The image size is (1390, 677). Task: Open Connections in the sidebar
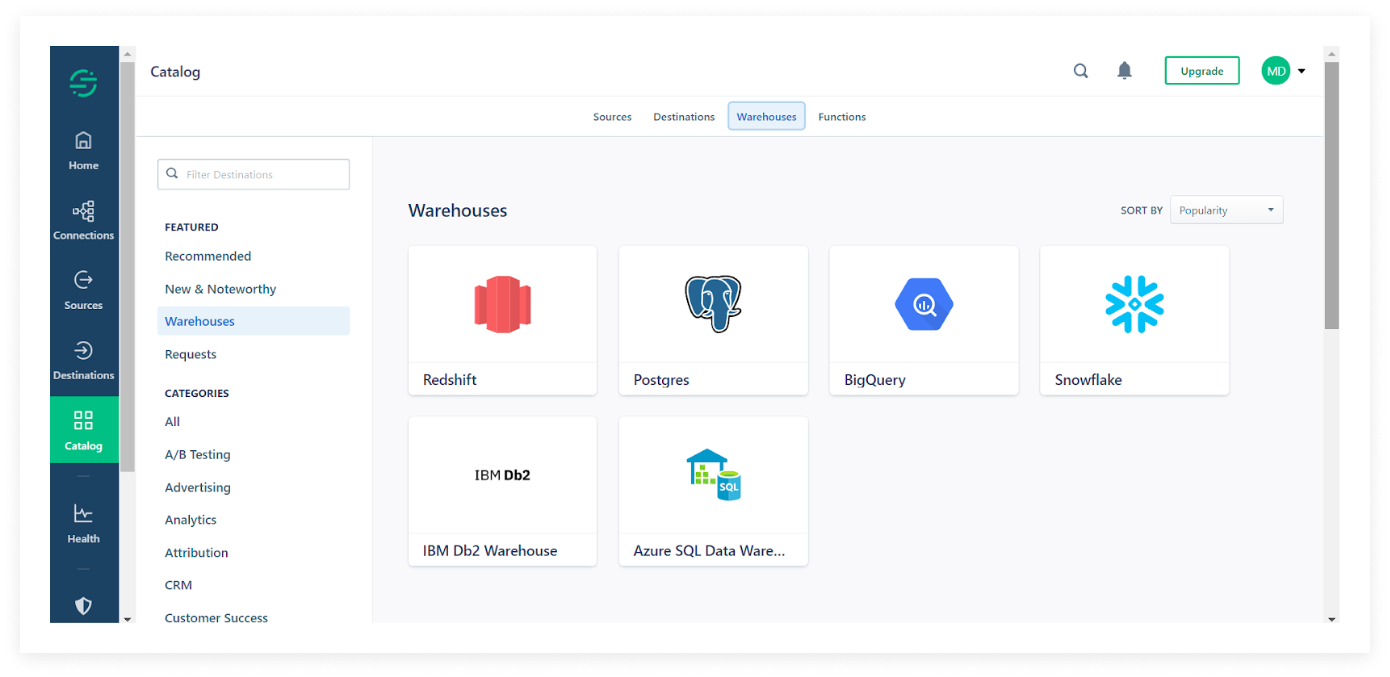[84, 221]
